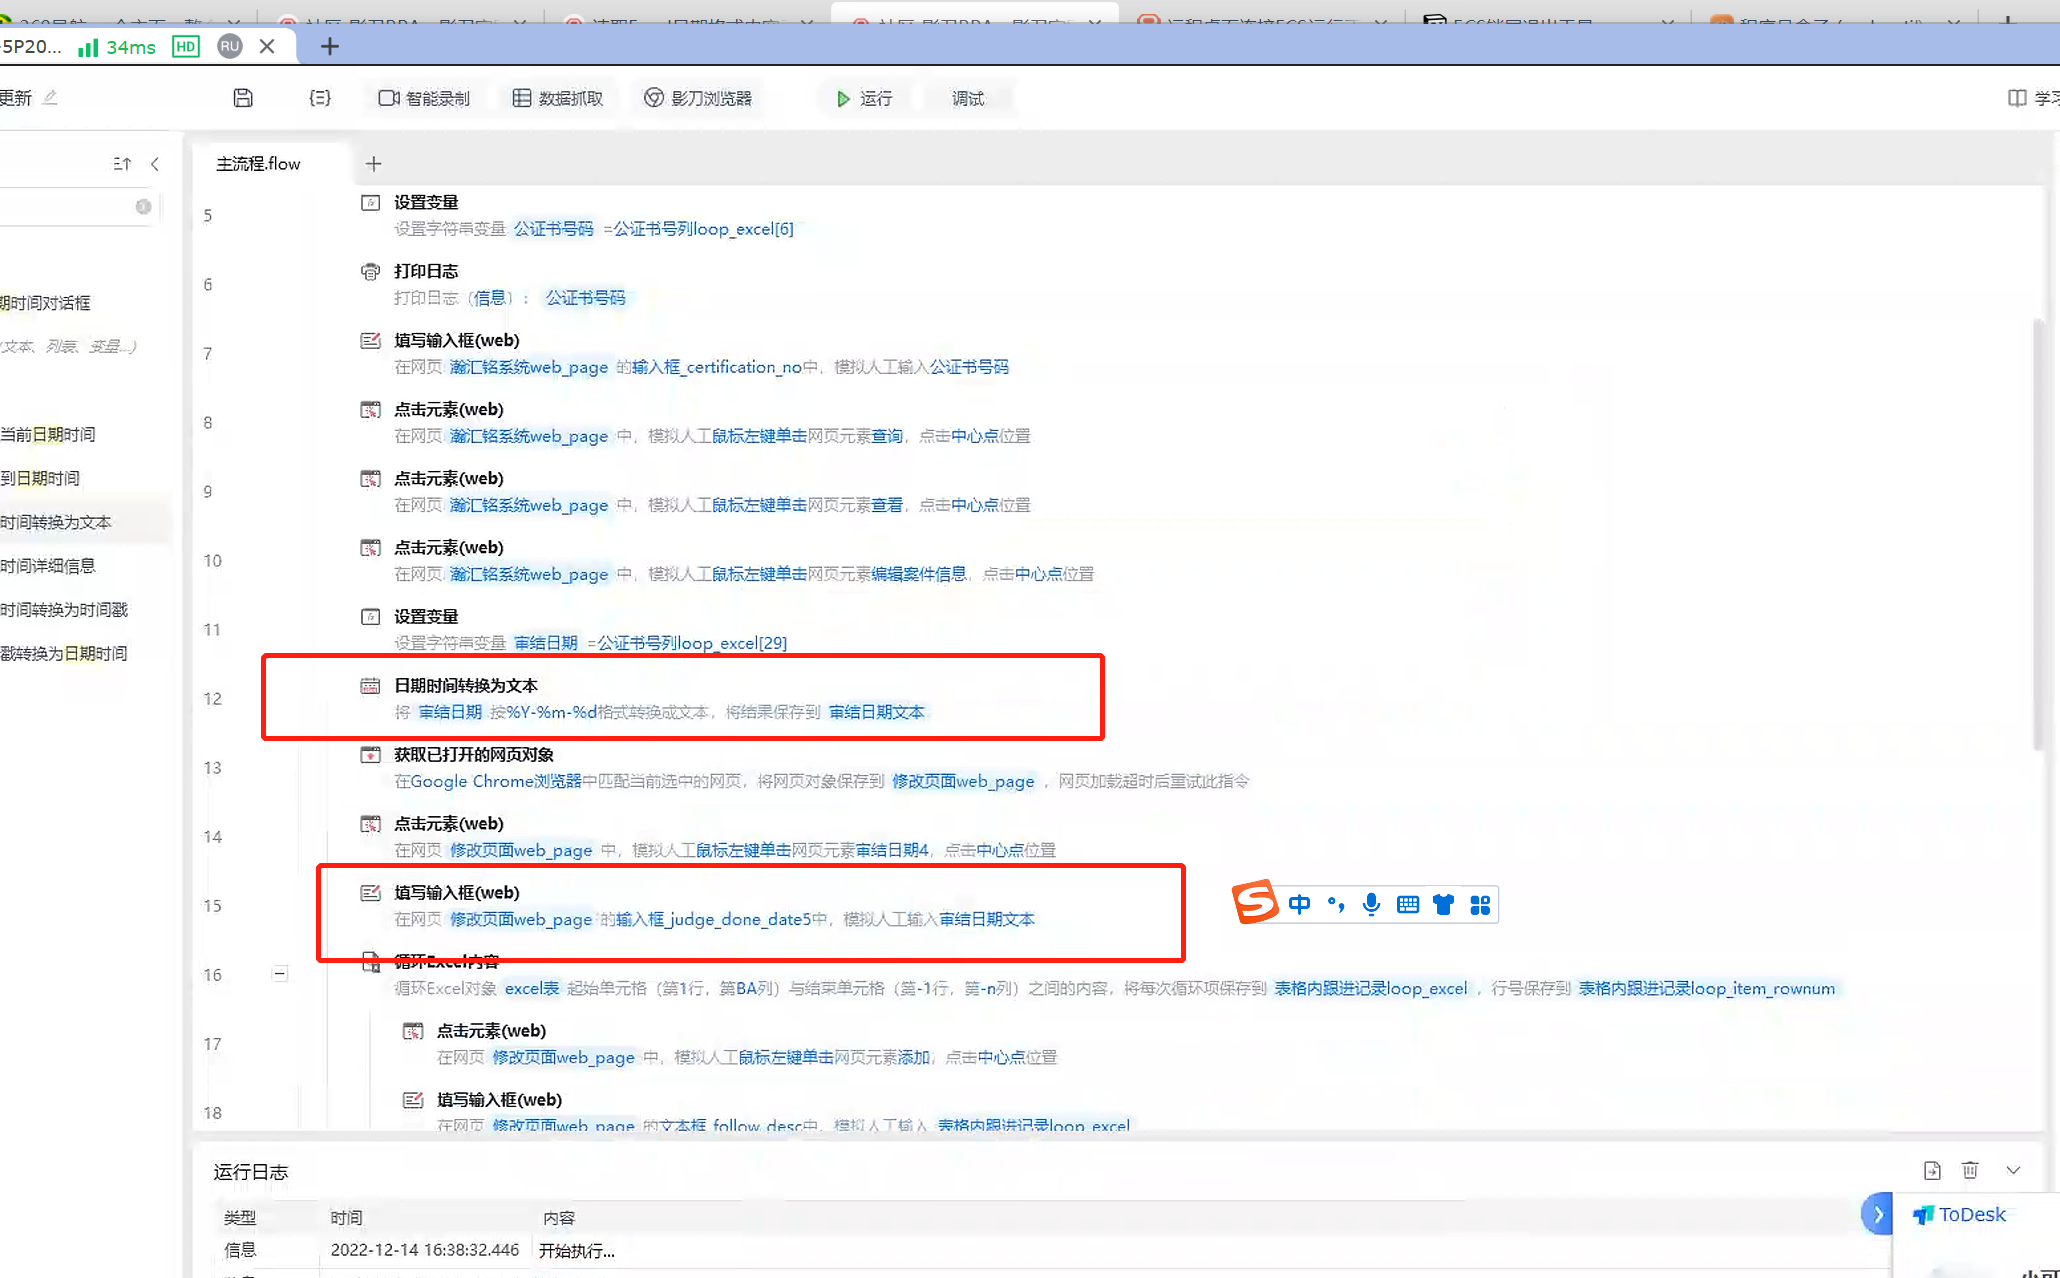2060x1278 pixels.
Task: Collapse step 16 循环Excel内容 block
Action: (280, 974)
